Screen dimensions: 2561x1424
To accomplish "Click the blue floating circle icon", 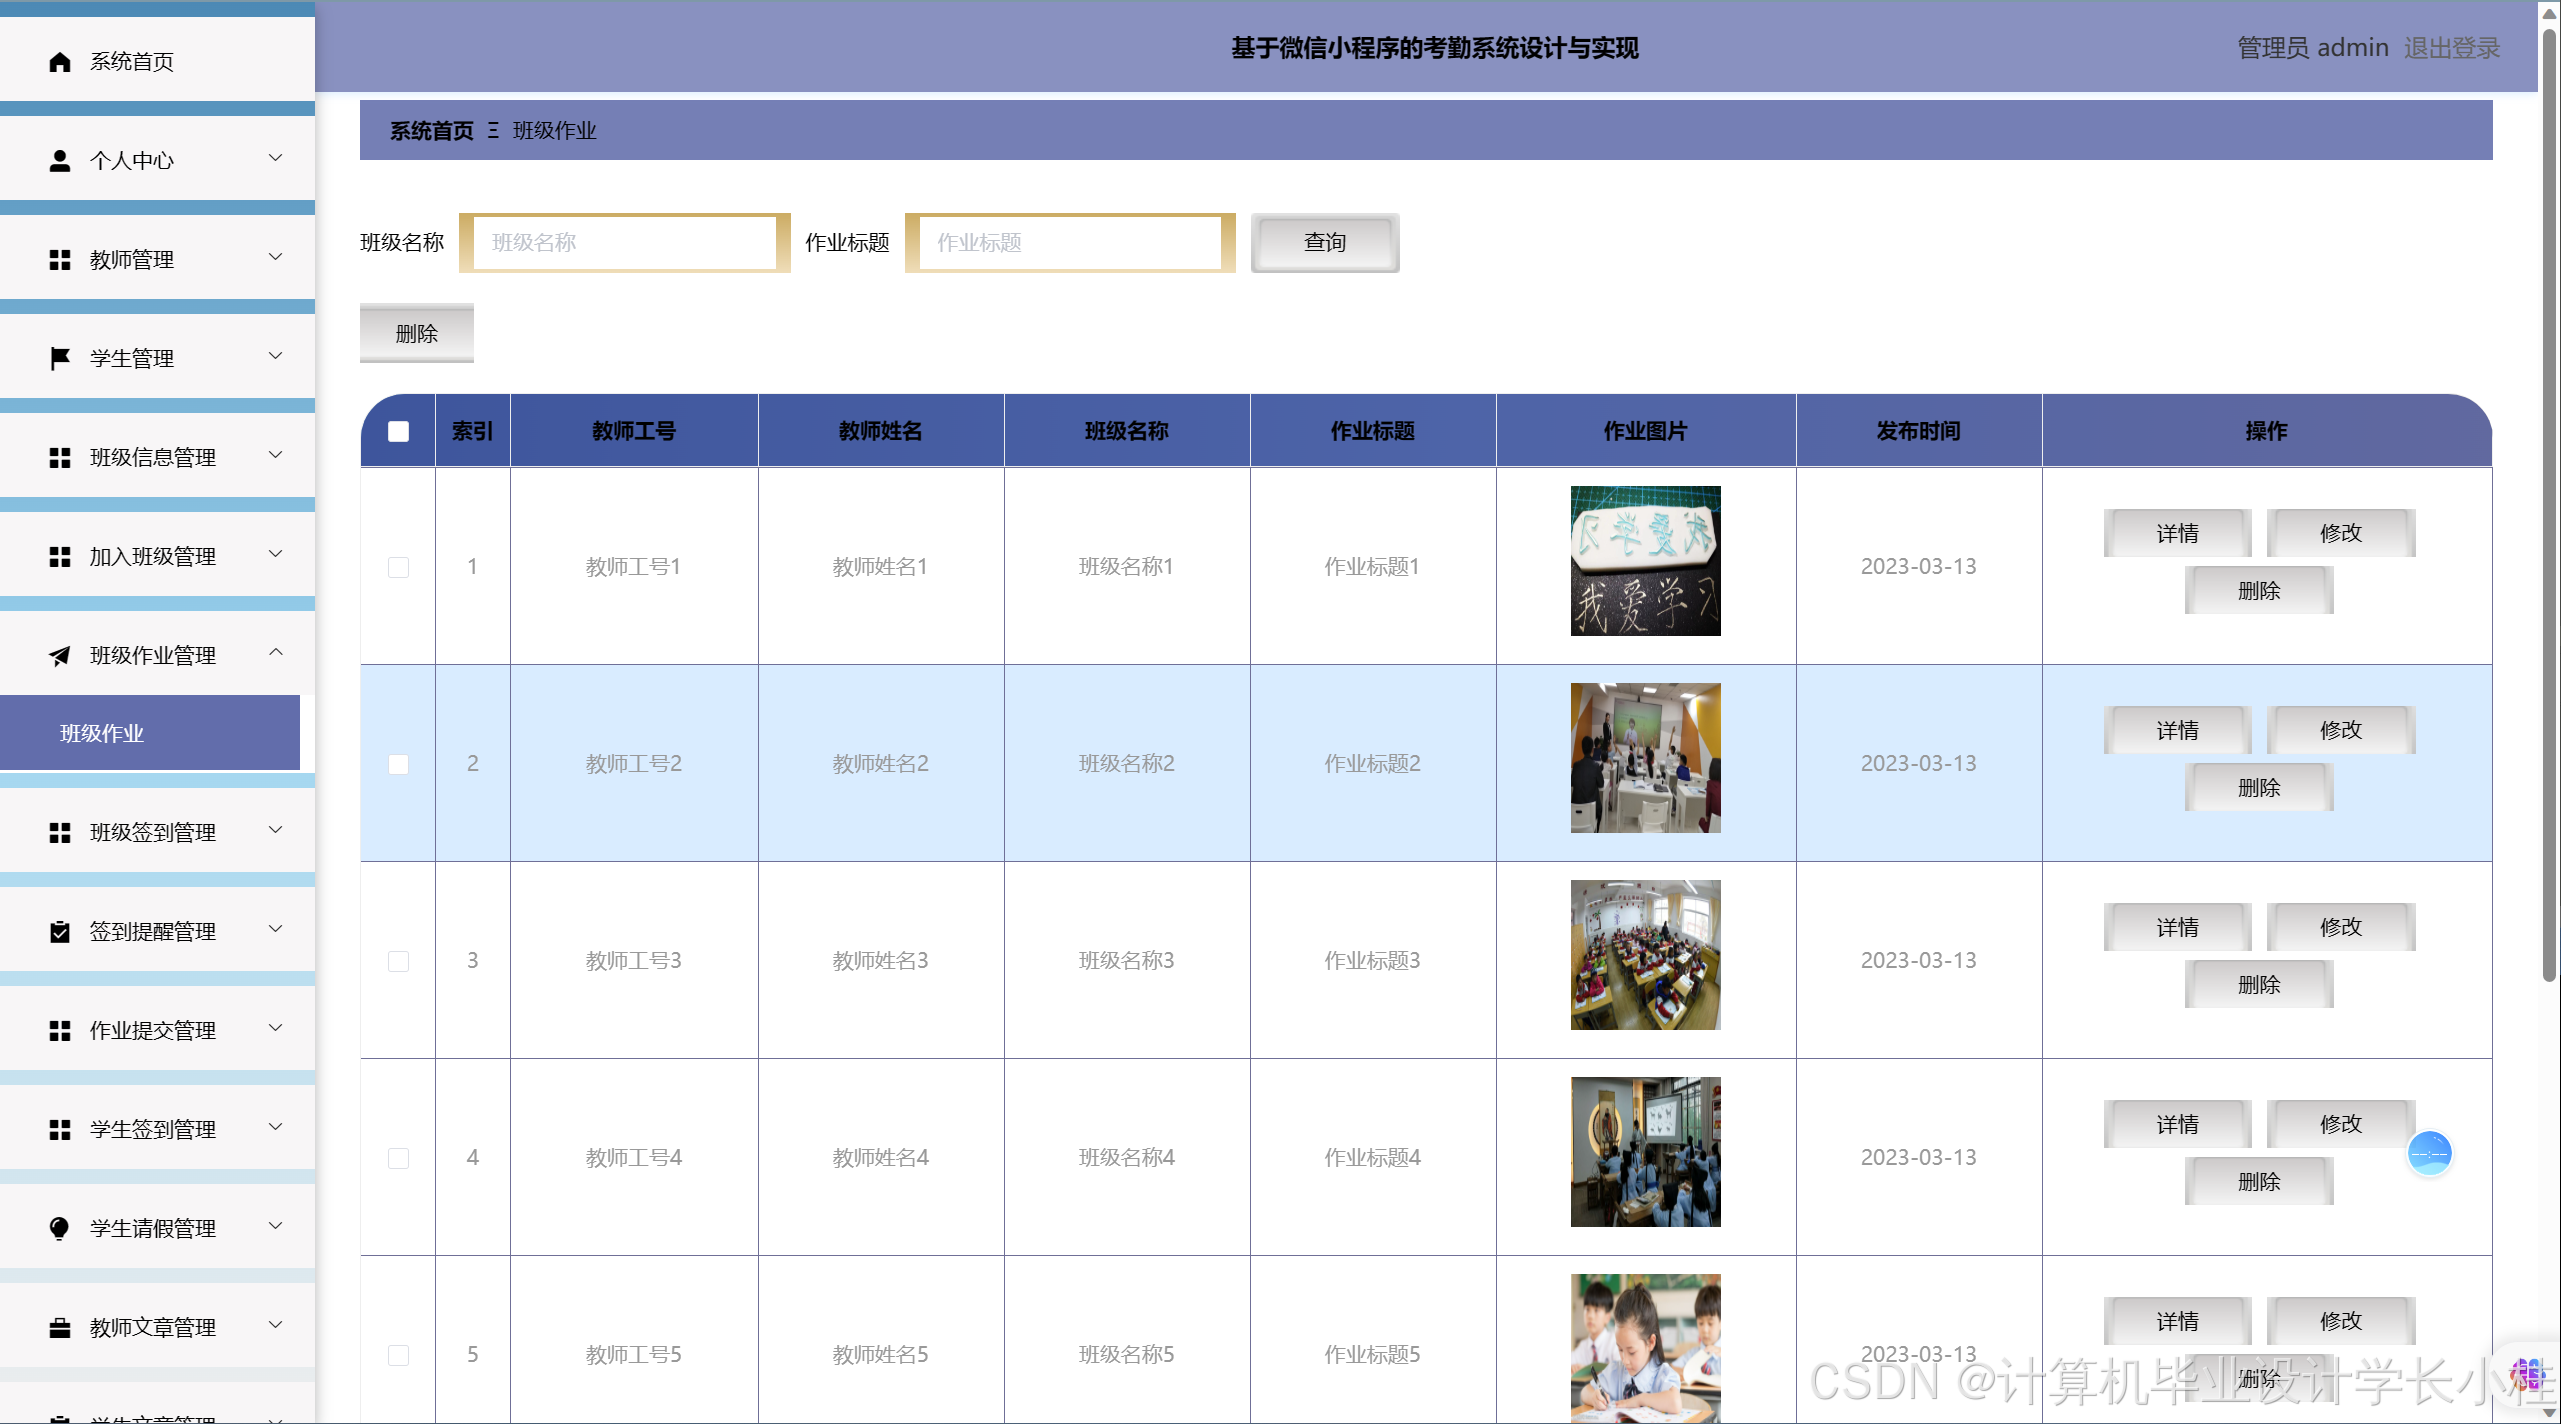I will click(x=2429, y=1154).
